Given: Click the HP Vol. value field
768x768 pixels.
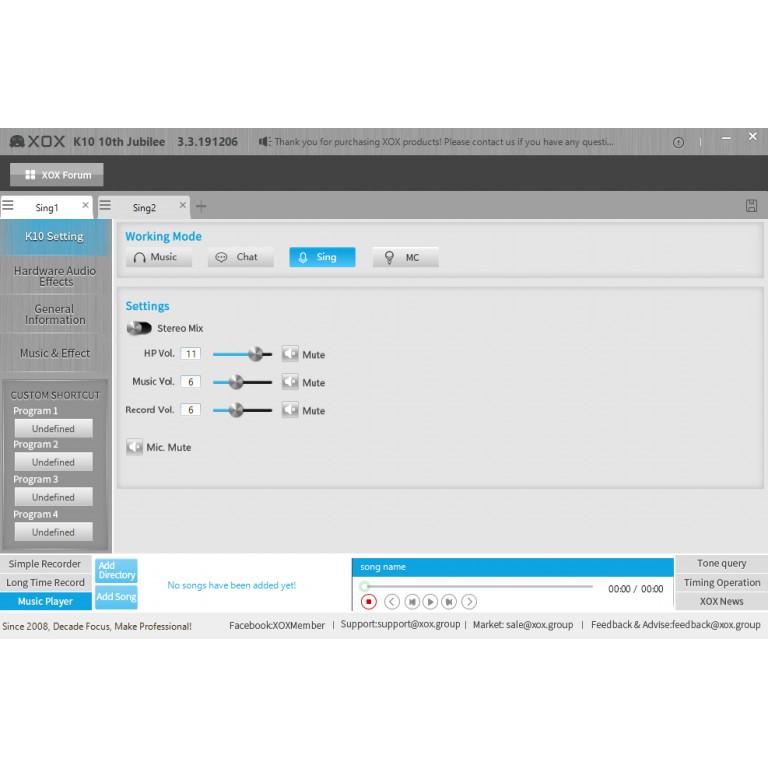Looking at the screenshot, I should 191,354.
